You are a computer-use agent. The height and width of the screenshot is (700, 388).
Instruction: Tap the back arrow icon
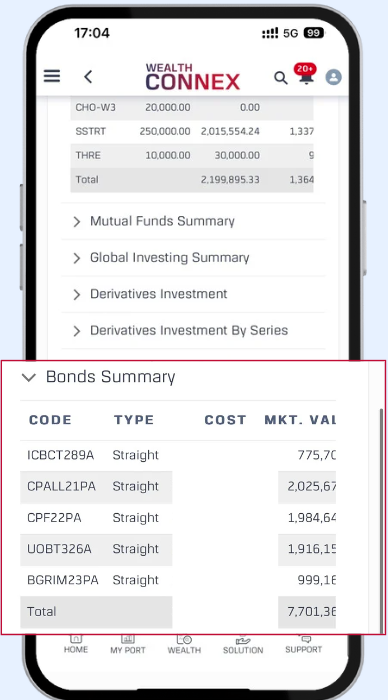point(88,77)
